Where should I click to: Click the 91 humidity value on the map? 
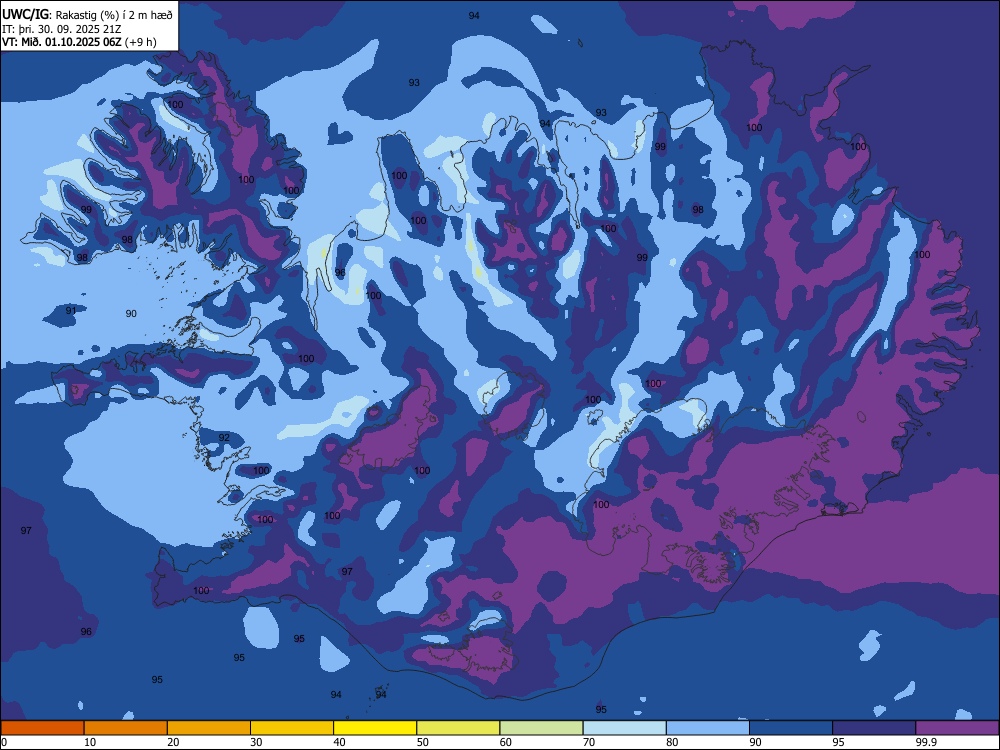click(x=71, y=311)
